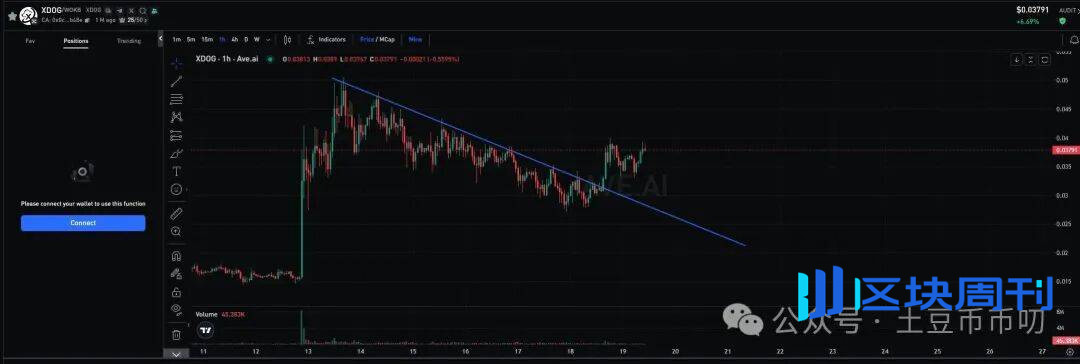
Task: Select the trend line drawing tool
Action: pos(176,81)
